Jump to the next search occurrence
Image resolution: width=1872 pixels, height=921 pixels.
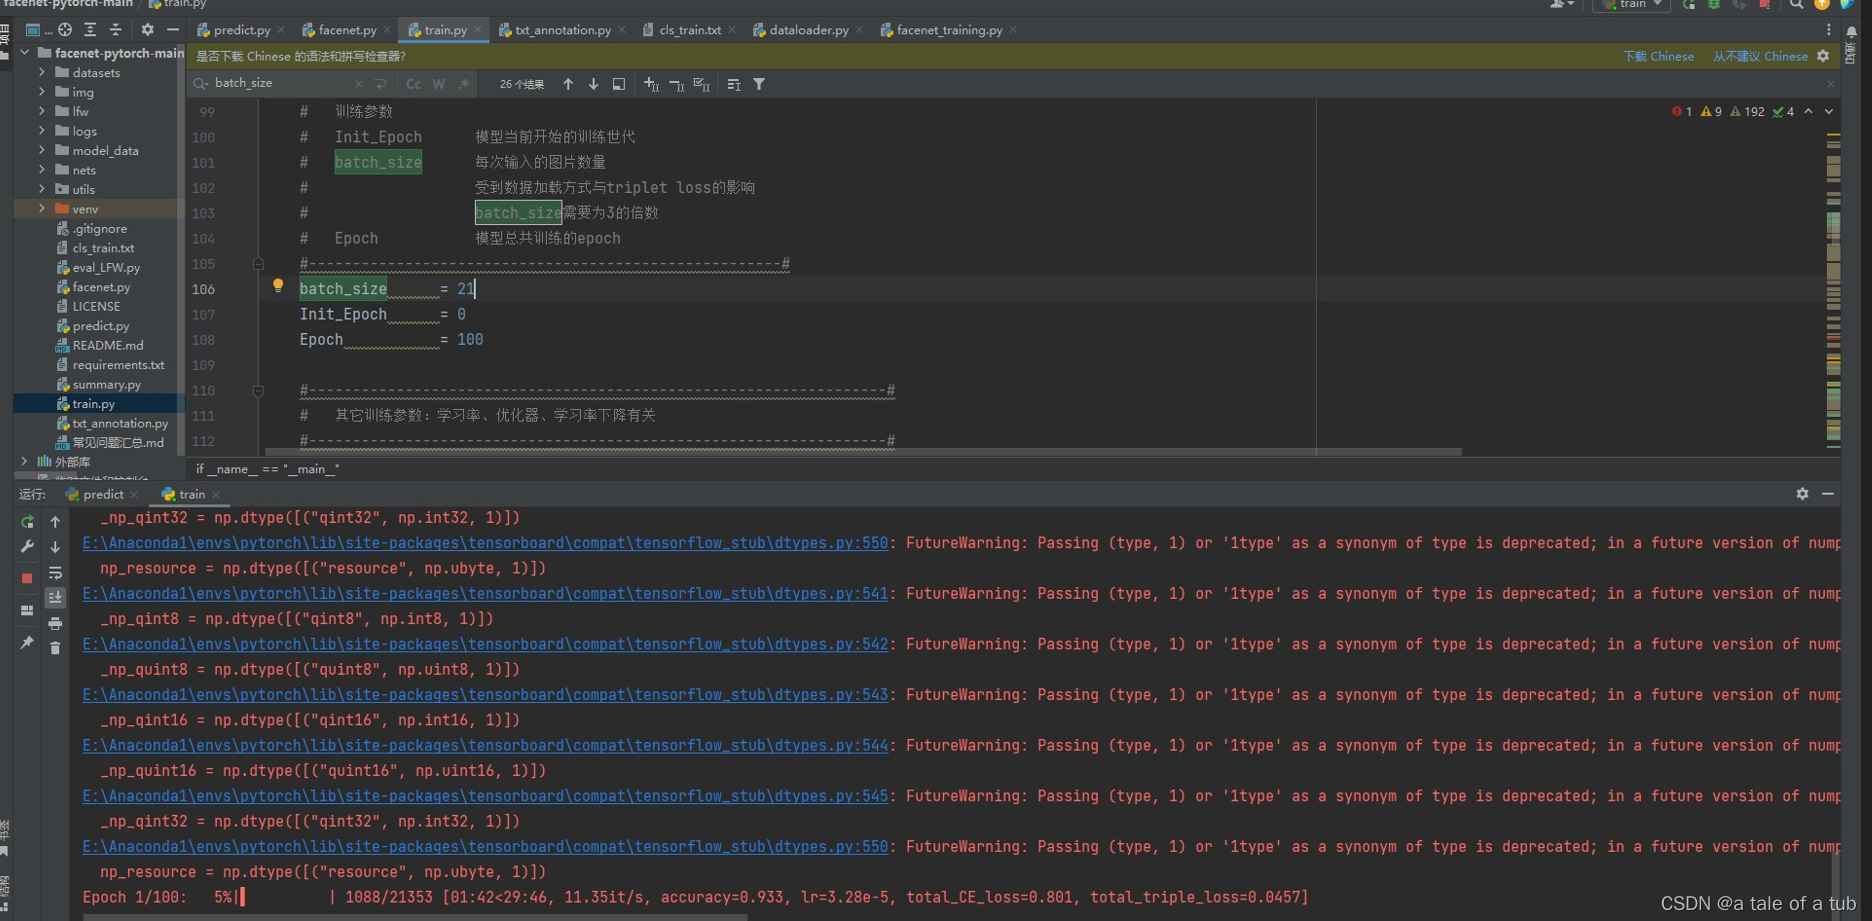point(593,84)
